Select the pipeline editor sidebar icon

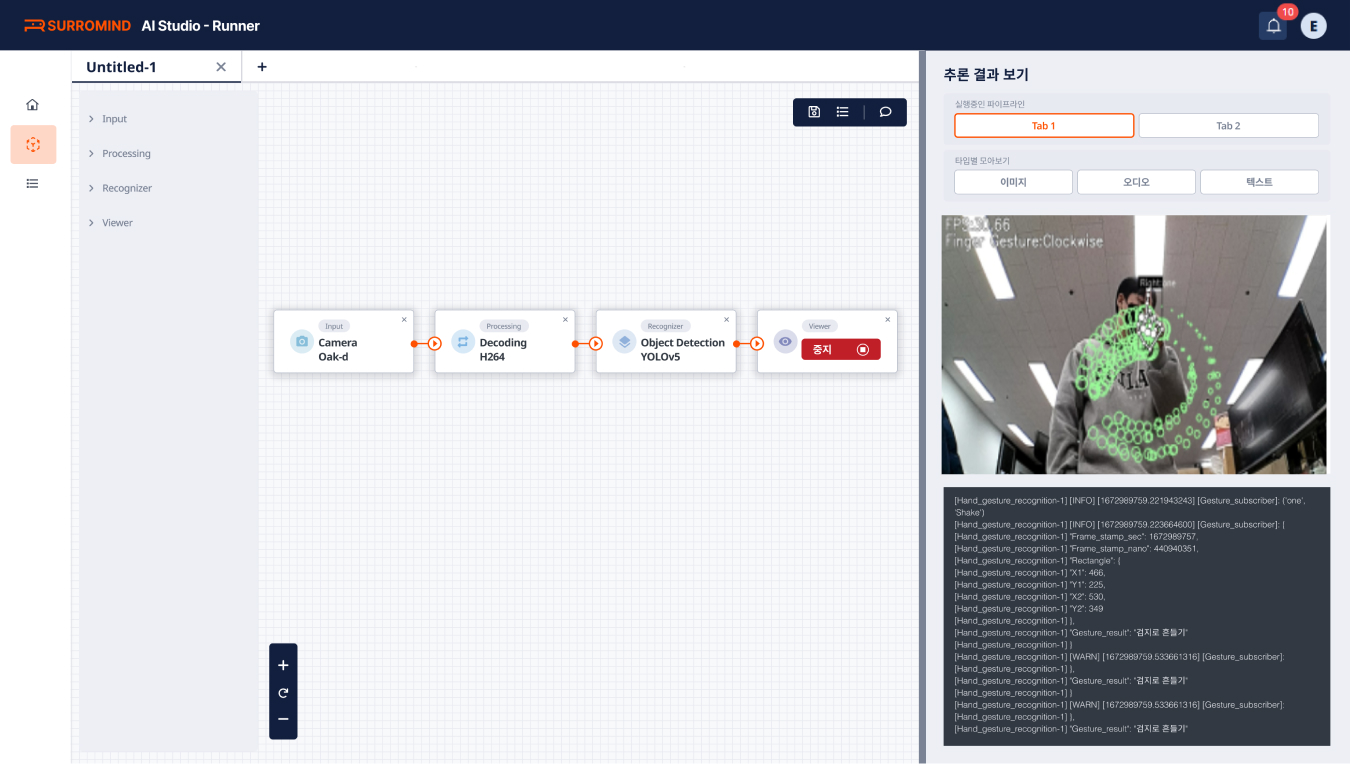tap(33, 145)
